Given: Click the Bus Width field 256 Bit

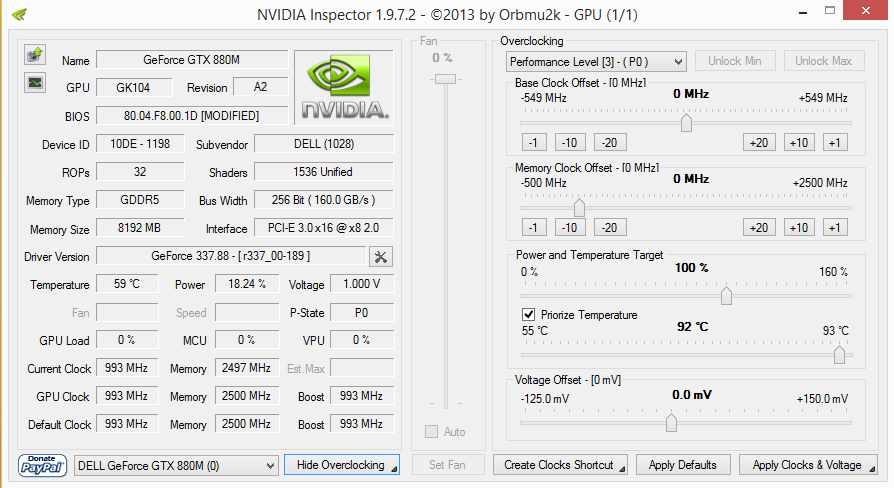Looking at the screenshot, I should click(x=324, y=200).
